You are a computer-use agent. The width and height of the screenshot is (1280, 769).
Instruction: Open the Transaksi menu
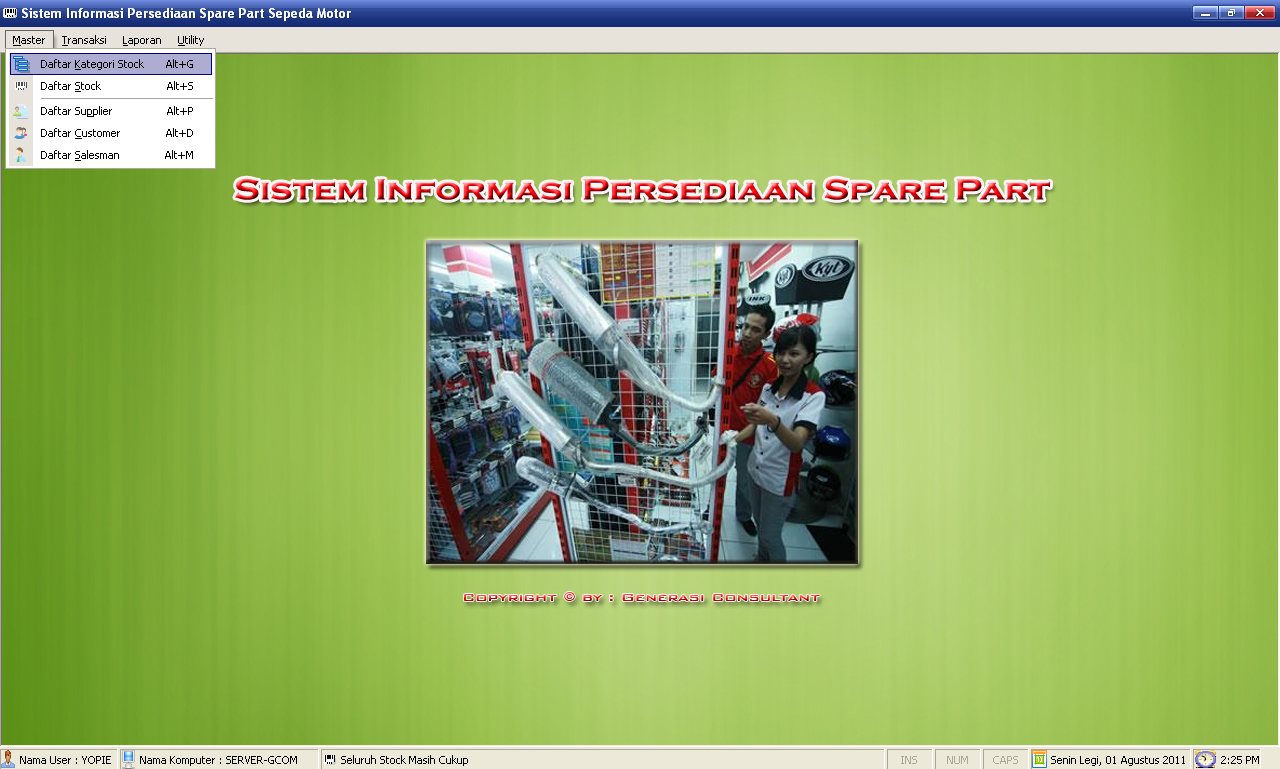pyautogui.click(x=84, y=40)
